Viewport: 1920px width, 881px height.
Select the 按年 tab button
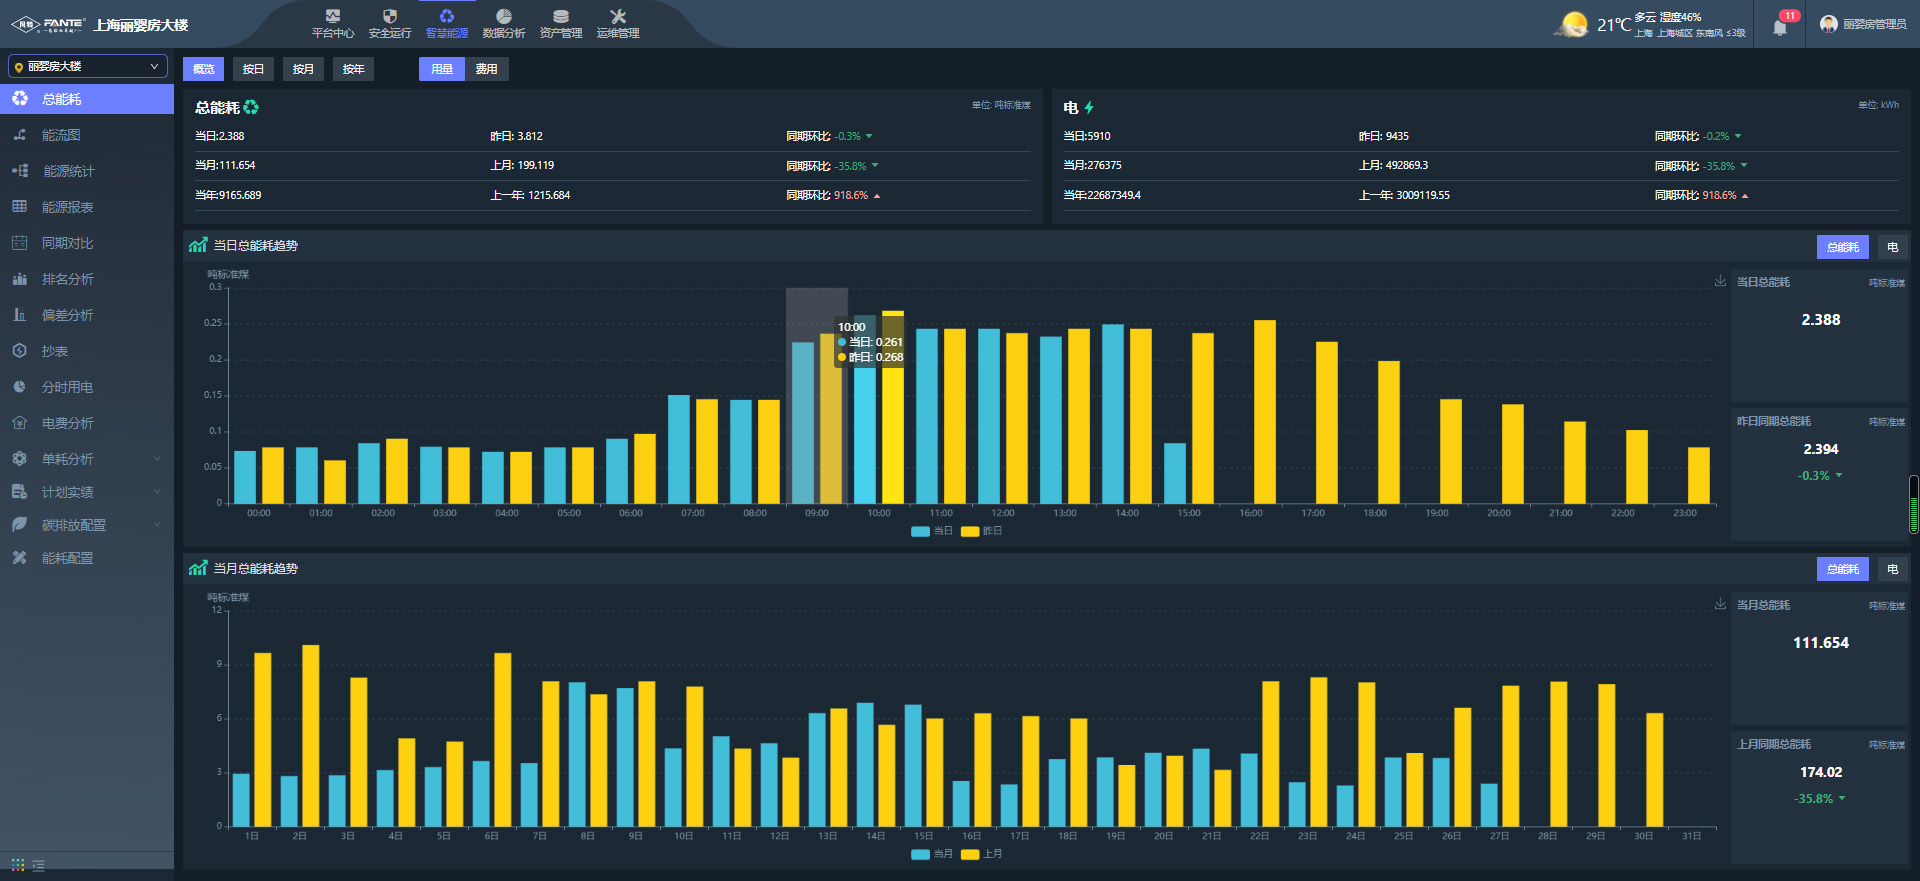pyautogui.click(x=353, y=69)
